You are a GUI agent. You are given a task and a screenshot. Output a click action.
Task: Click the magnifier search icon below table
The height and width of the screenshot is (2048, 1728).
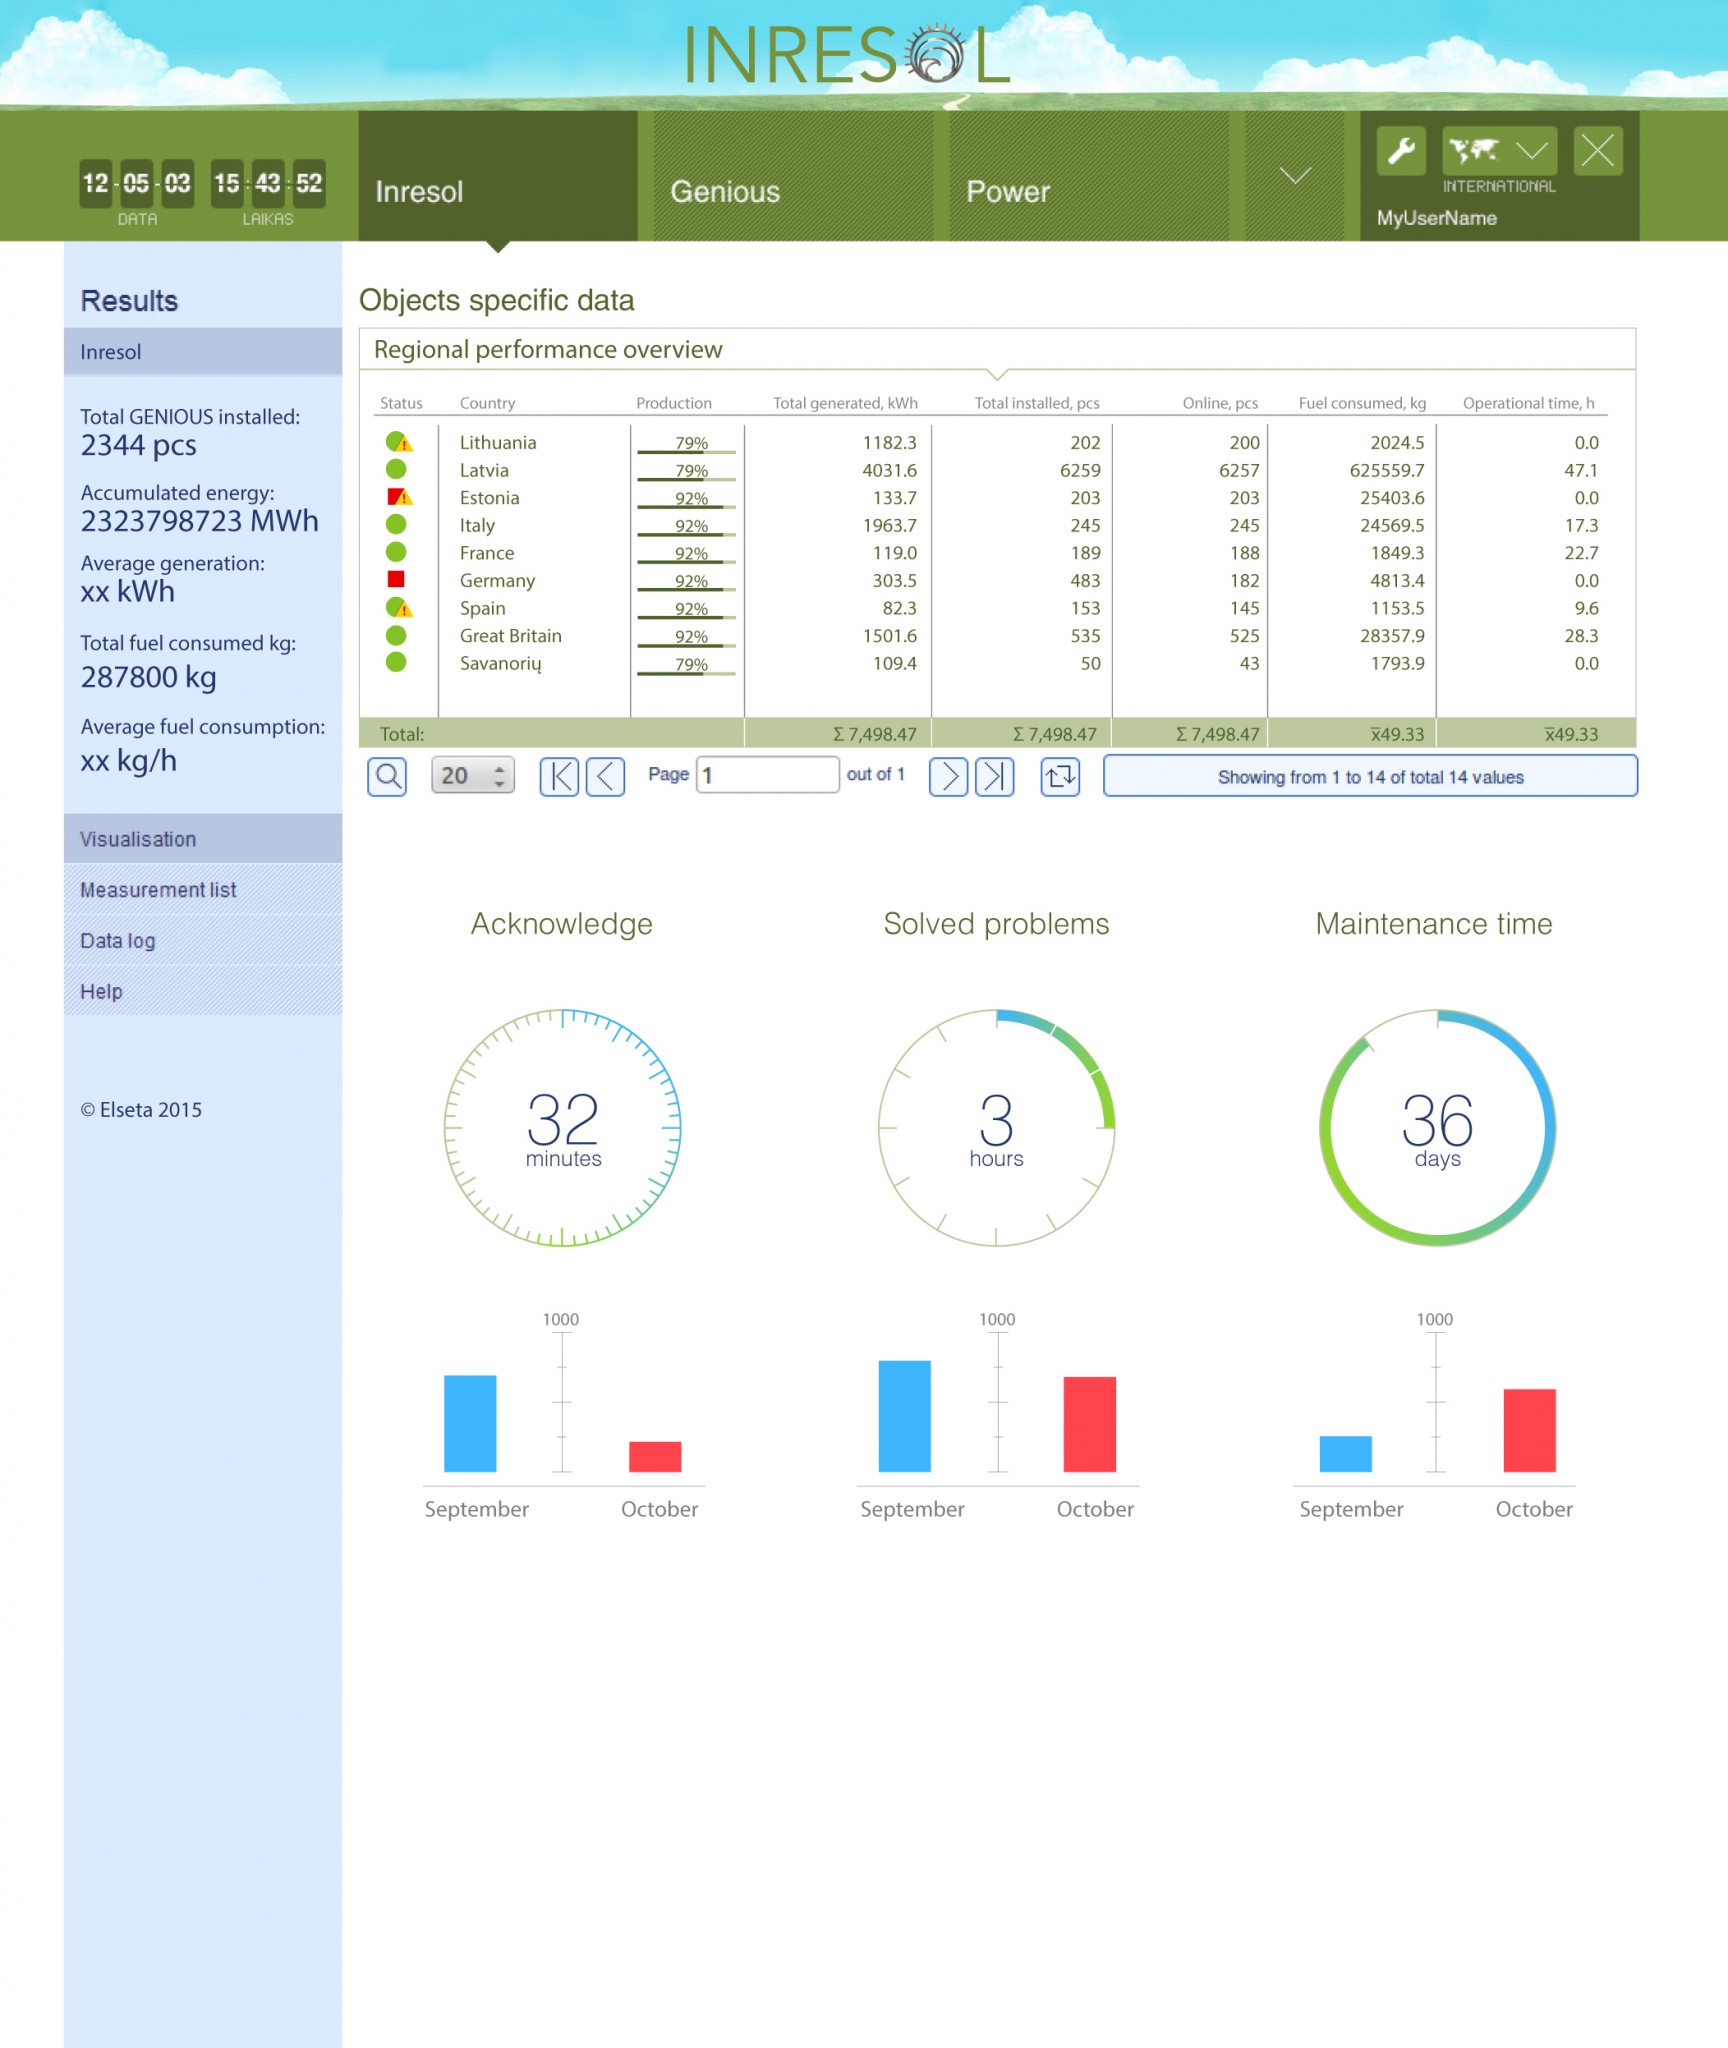click(x=387, y=776)
